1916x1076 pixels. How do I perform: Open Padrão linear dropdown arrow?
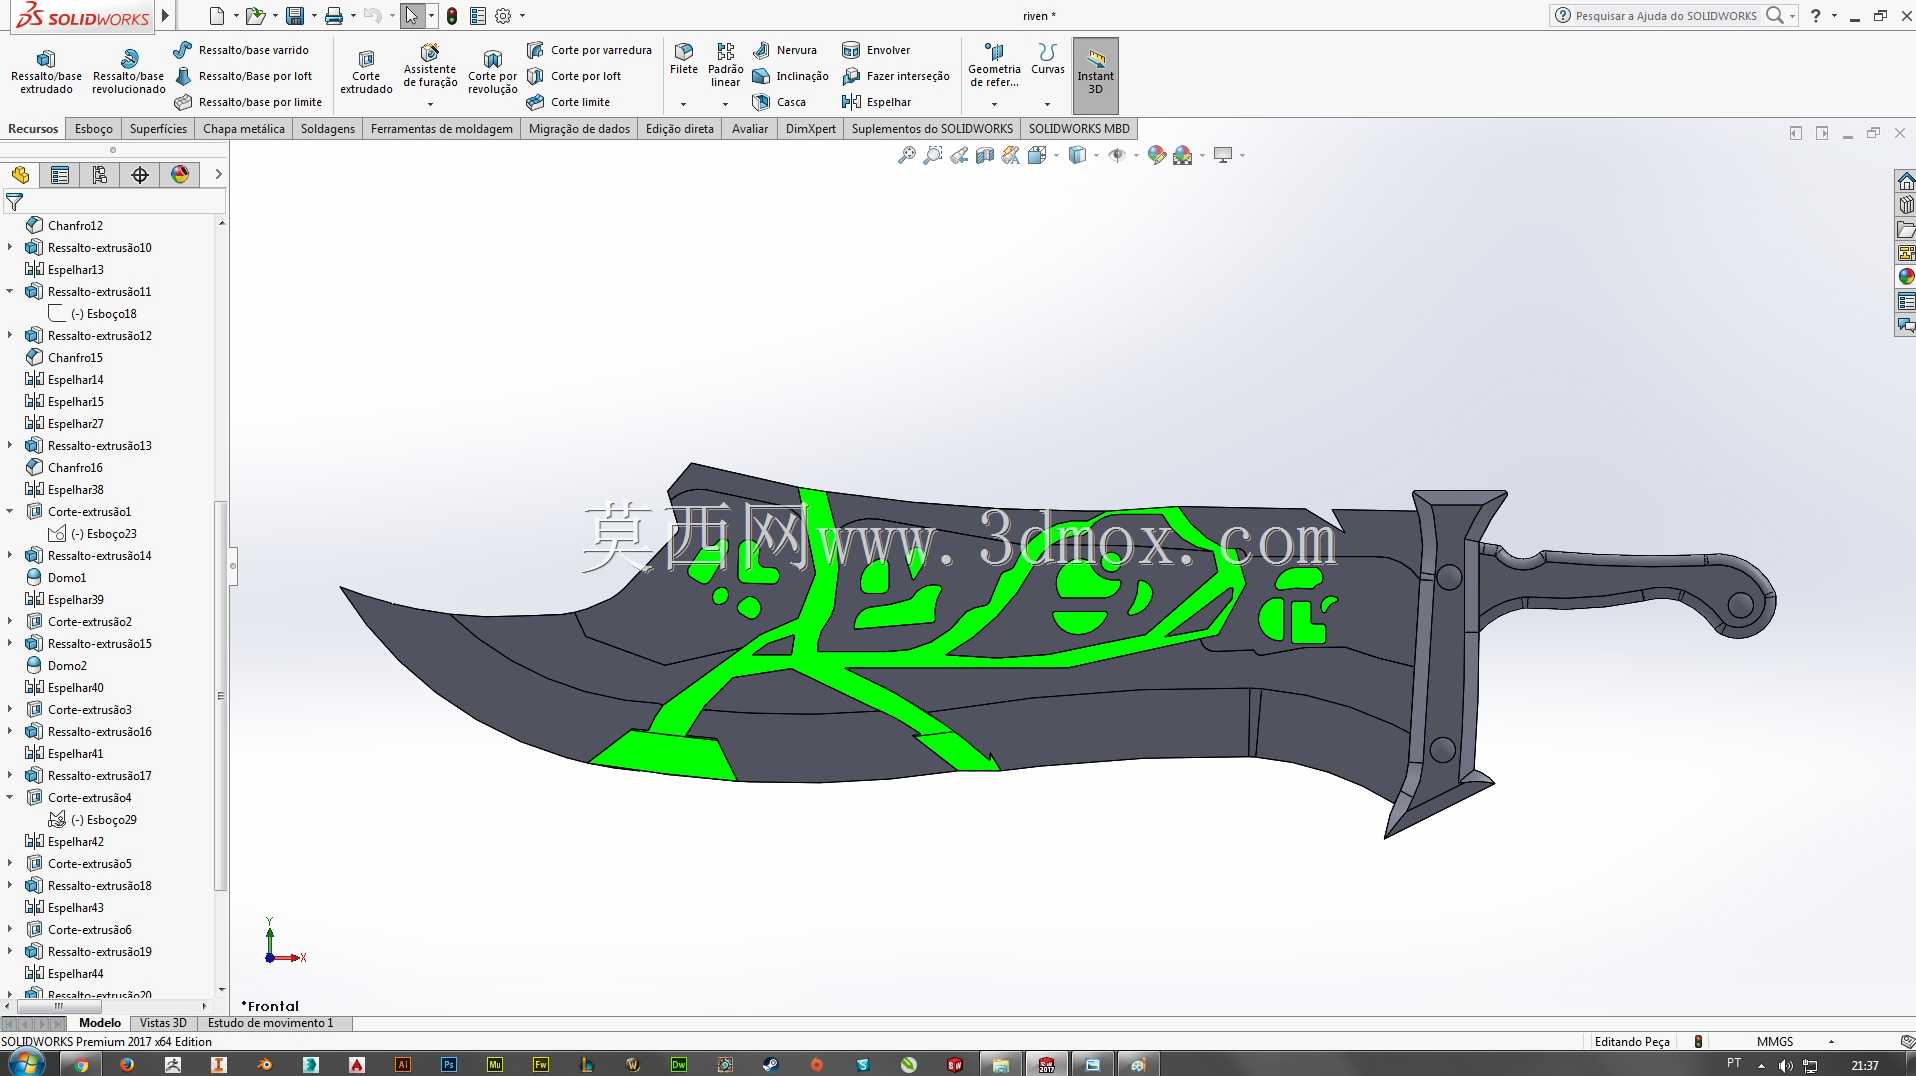pos(725,104)
